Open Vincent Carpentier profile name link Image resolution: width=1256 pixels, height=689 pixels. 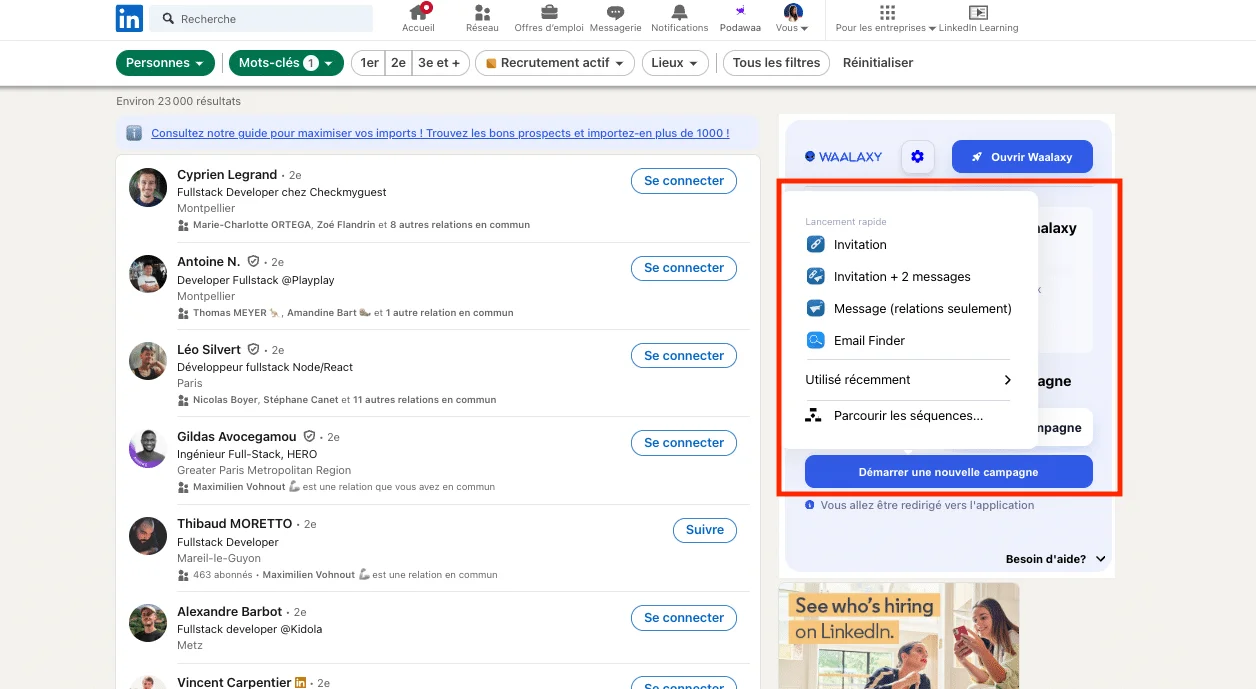pos(234,683)
